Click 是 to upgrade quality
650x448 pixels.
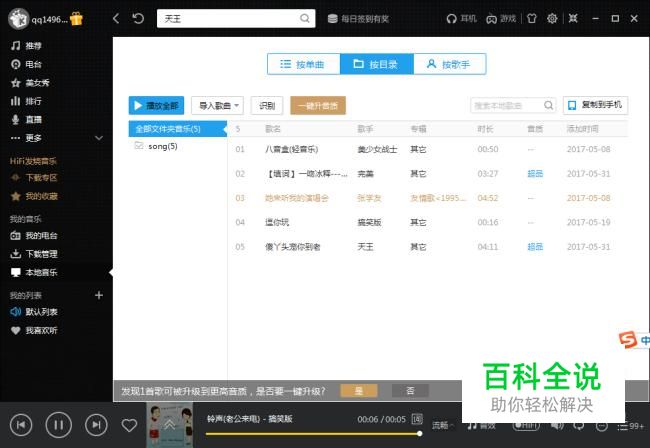click(359, 390)
